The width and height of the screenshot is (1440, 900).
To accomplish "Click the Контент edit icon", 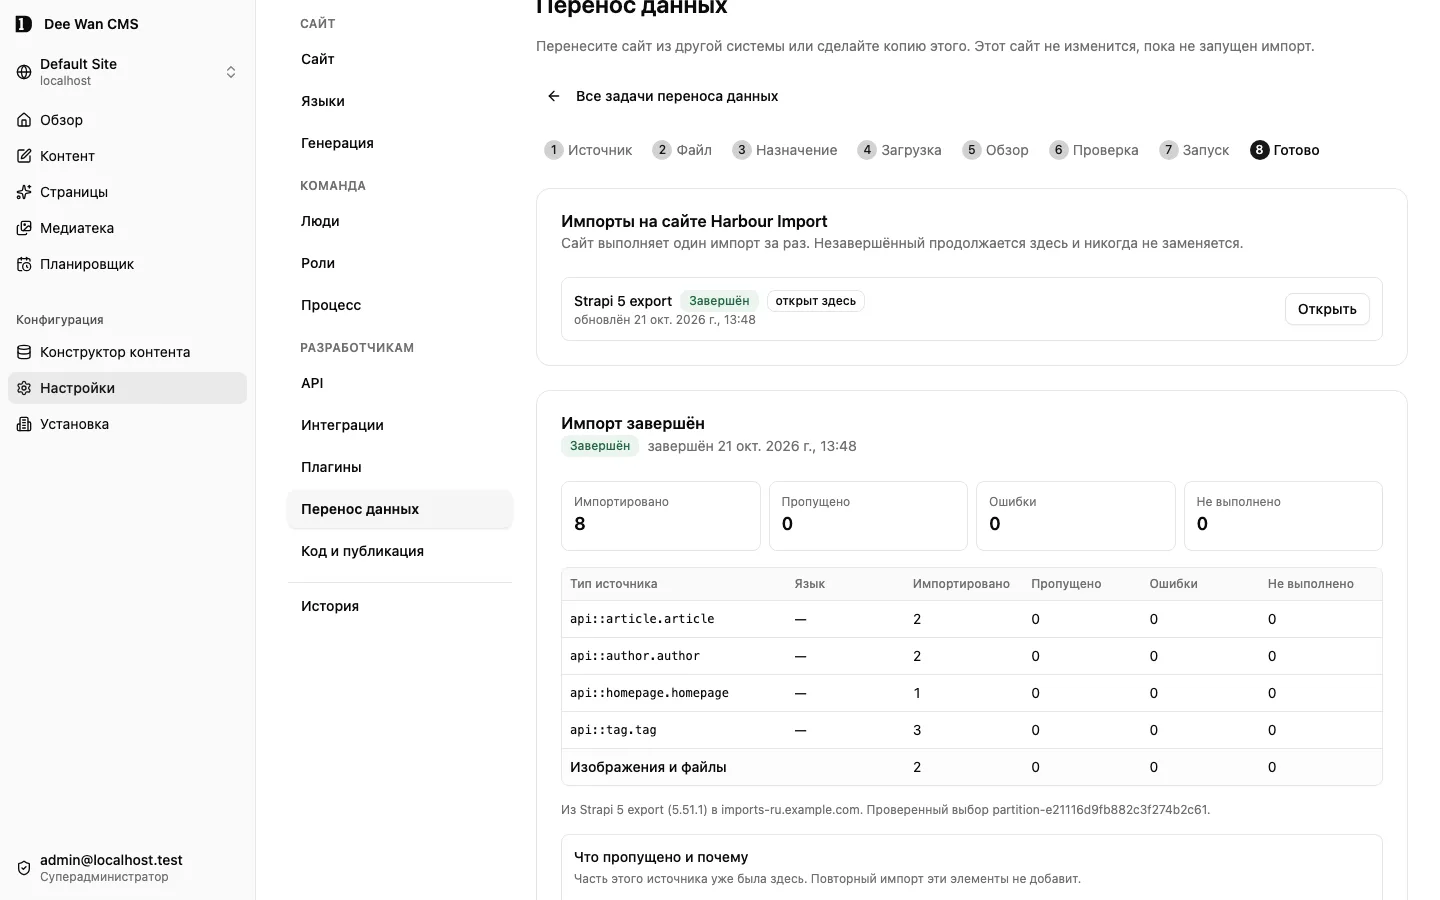I will [x=24, y=156].
